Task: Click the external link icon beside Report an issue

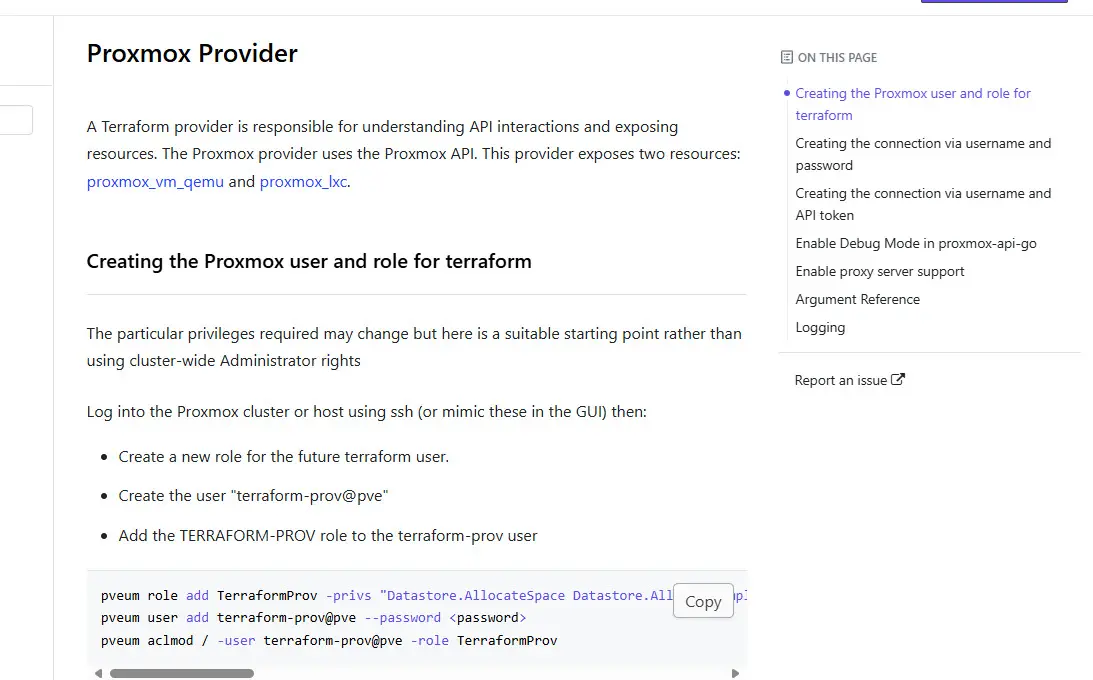Action: tap(898, 379)
